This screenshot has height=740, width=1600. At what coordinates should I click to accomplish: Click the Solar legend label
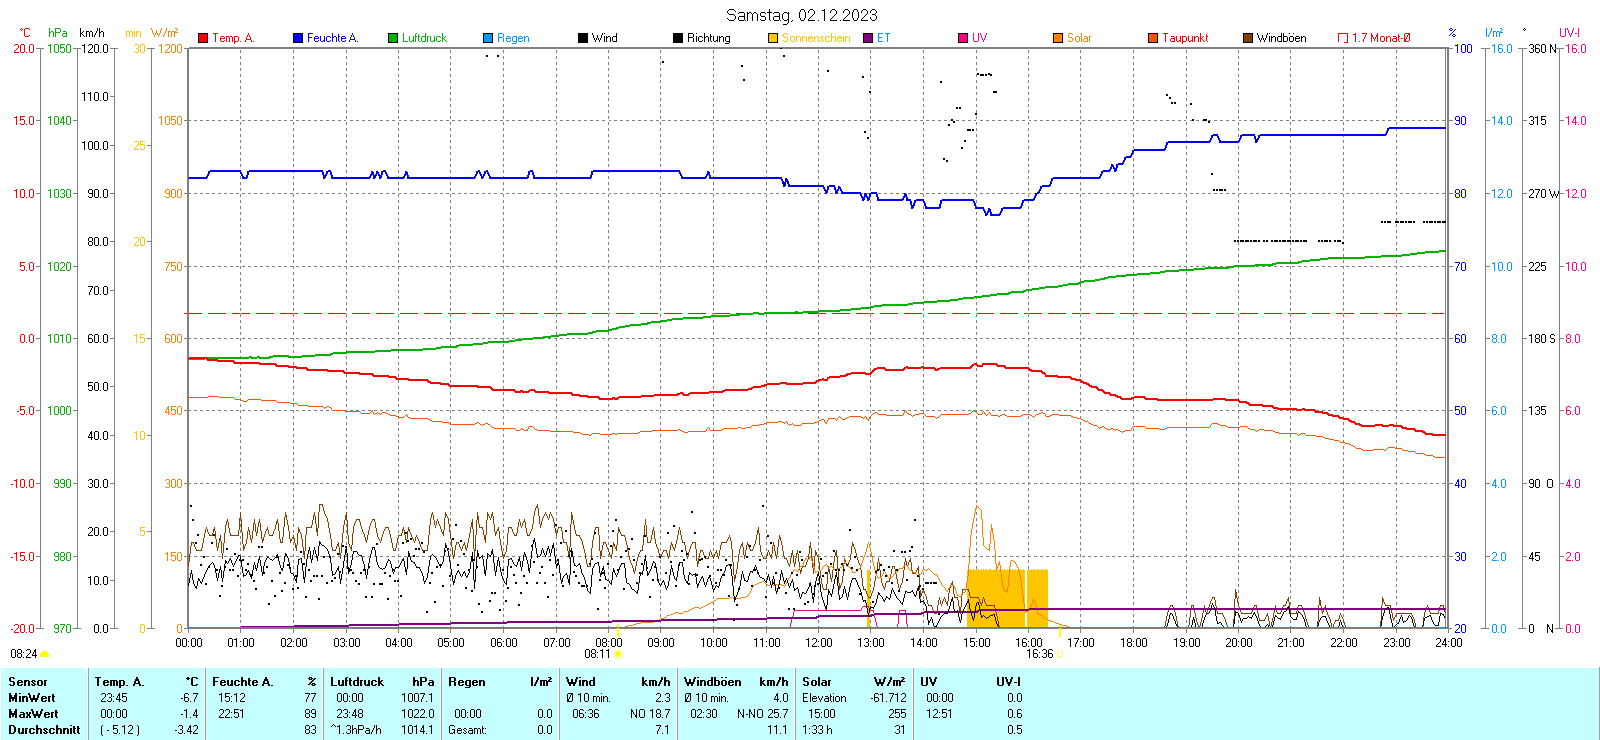point(1079,38)
